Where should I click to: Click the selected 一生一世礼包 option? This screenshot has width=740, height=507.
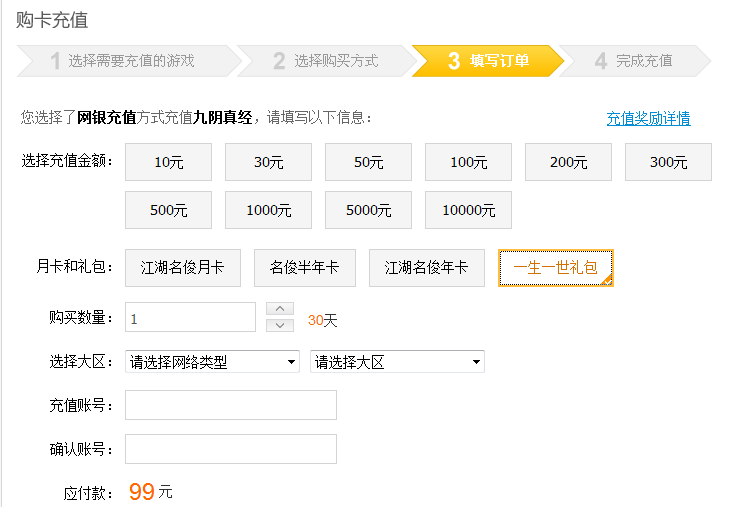tap(555, 268)
